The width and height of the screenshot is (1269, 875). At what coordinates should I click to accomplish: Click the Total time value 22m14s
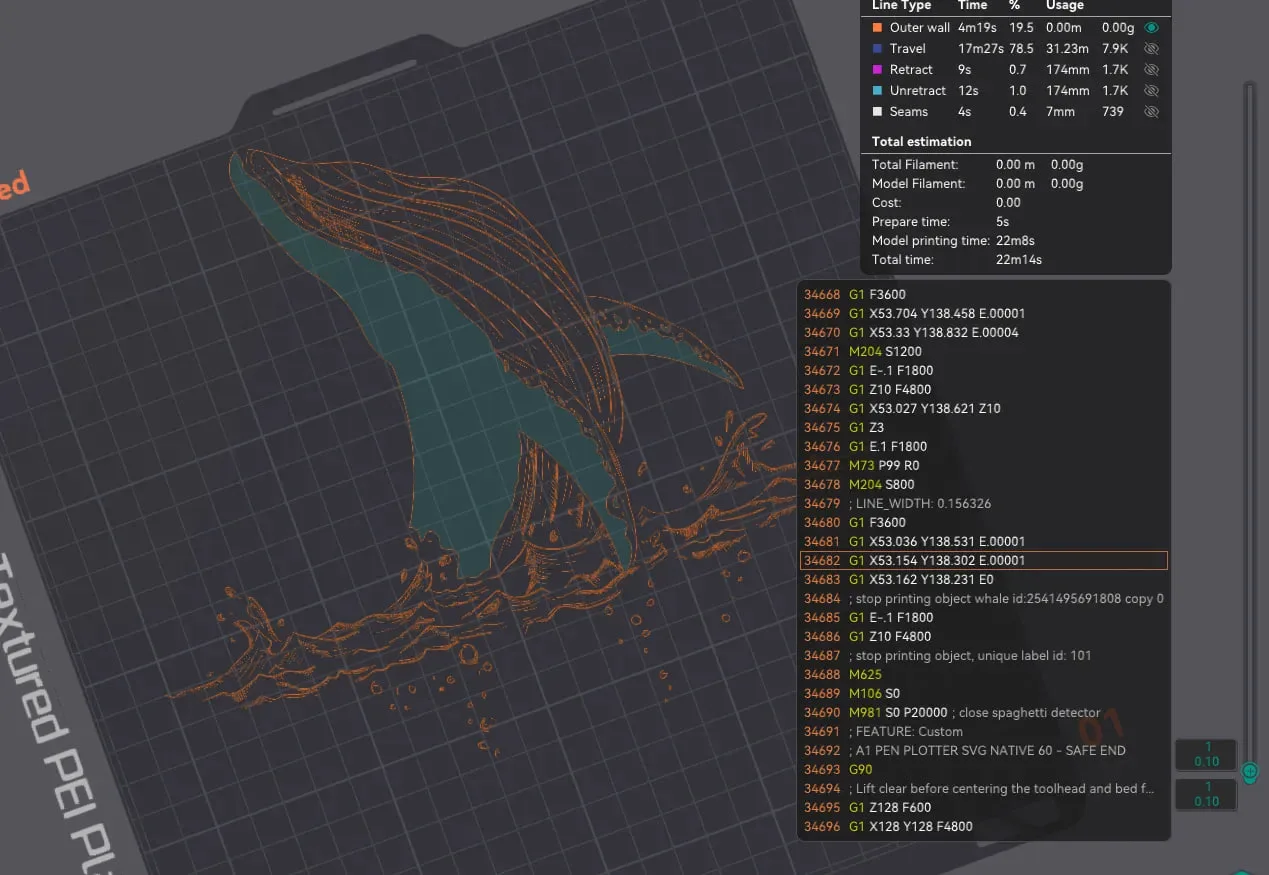tap(1018, 260)
